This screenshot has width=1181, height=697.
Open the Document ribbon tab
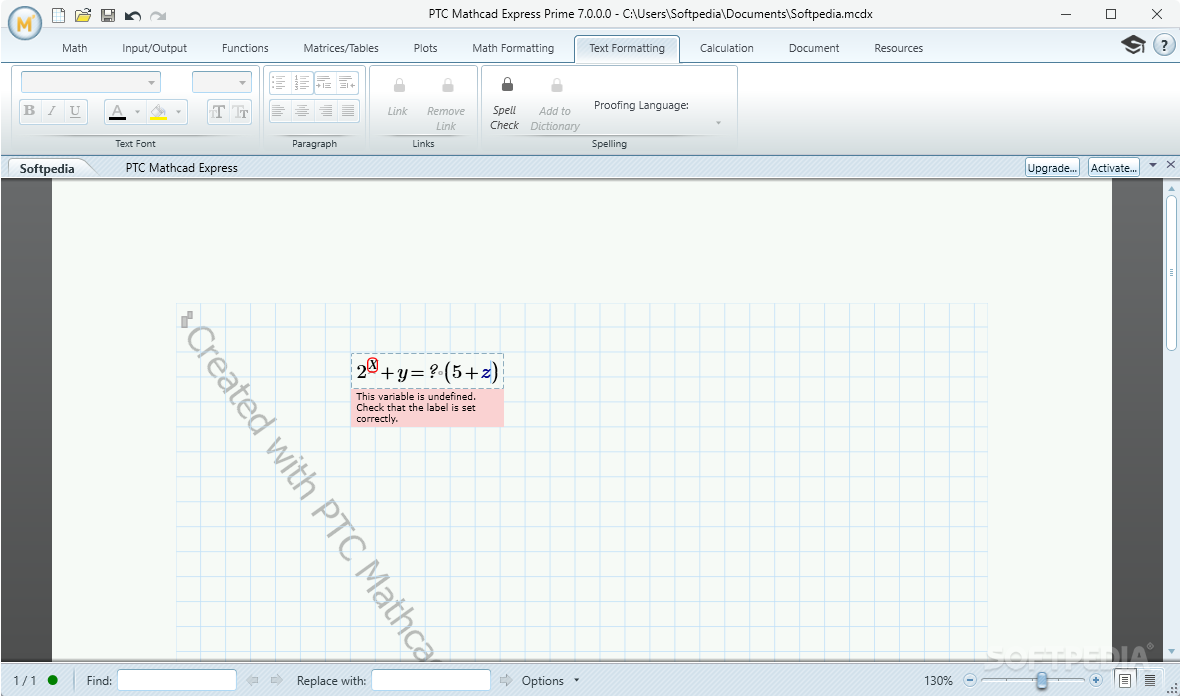coord(814,48)
